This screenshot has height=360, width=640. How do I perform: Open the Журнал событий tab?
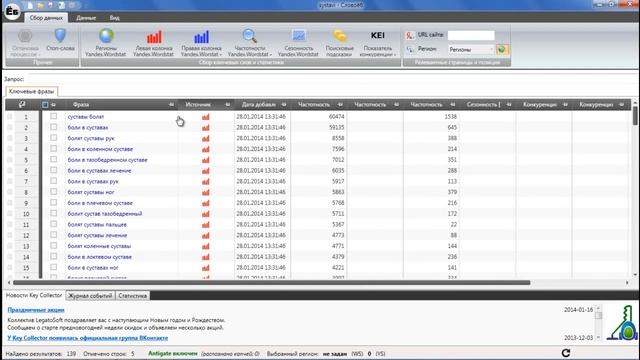(90, 296)
